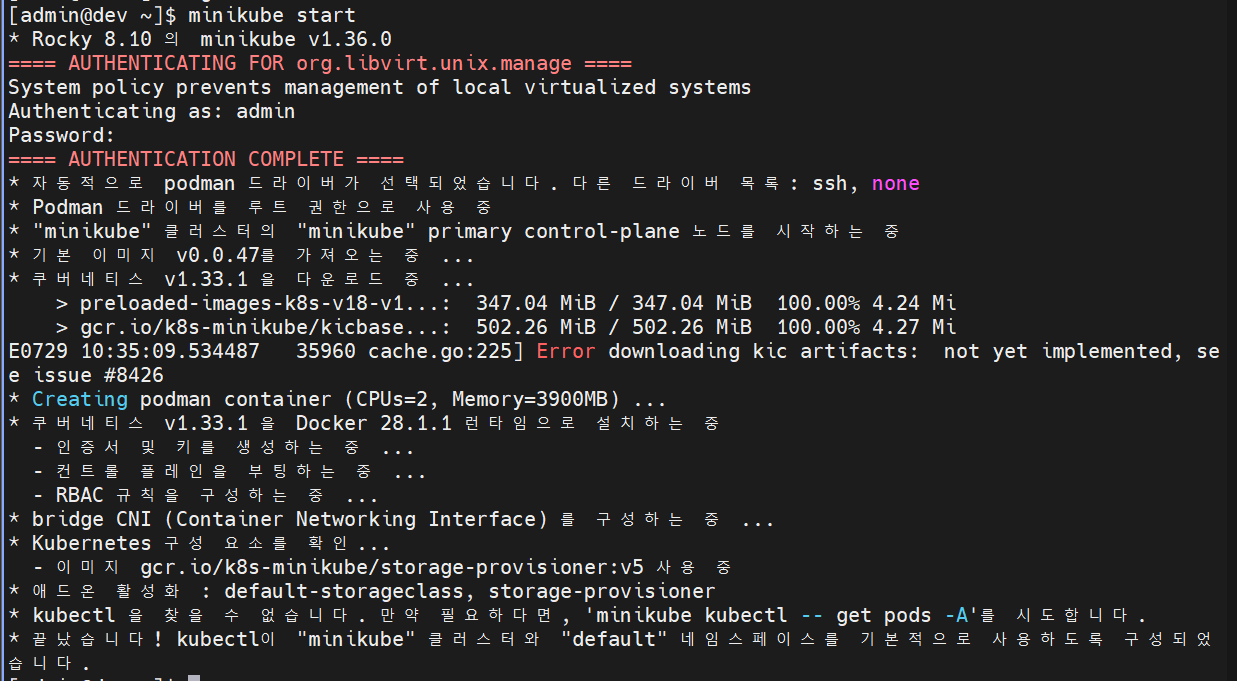The height and width of the screenshot is (681, 1237).
Task: Click the 'ssh' driver name
Action: pos(824,183)
